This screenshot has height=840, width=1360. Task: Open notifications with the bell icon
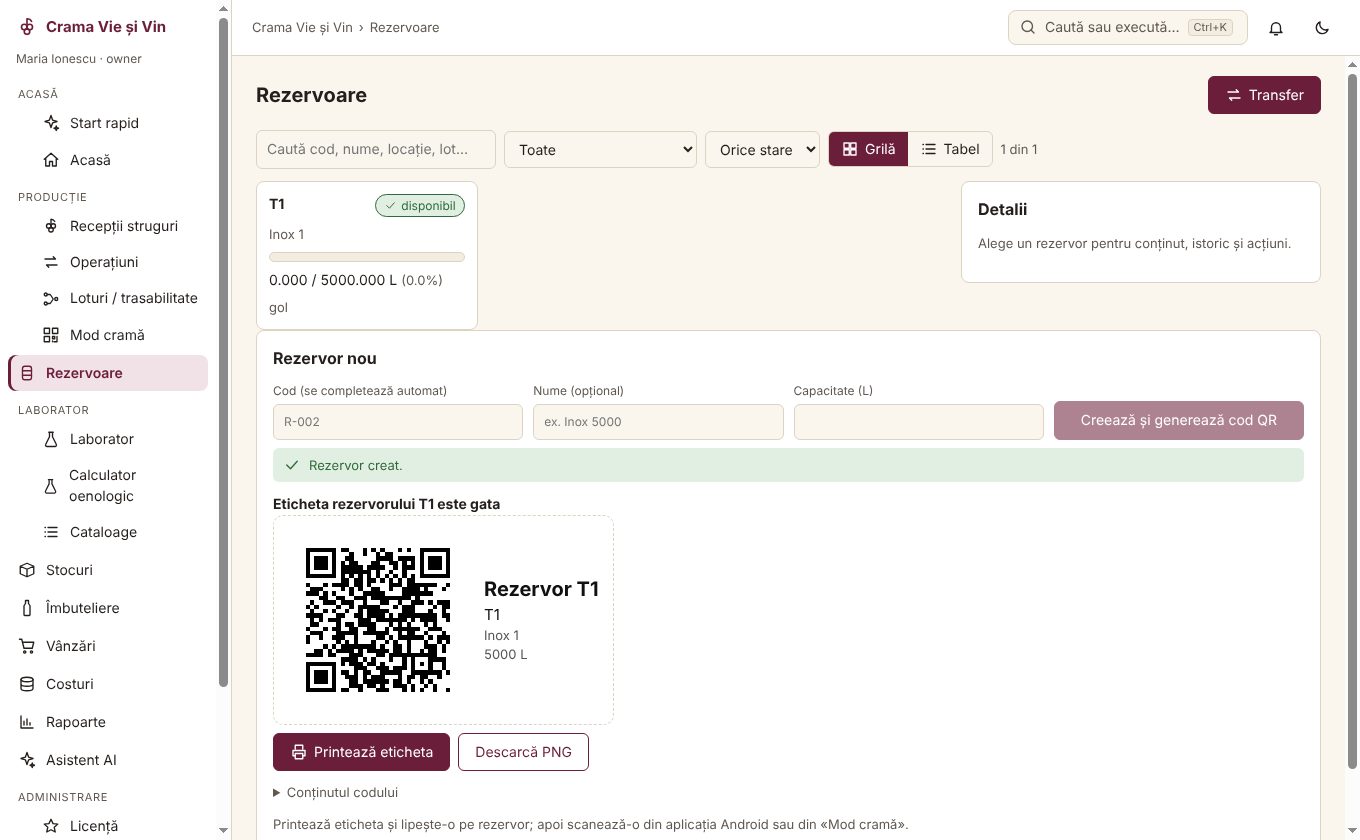pos(1276,28)
